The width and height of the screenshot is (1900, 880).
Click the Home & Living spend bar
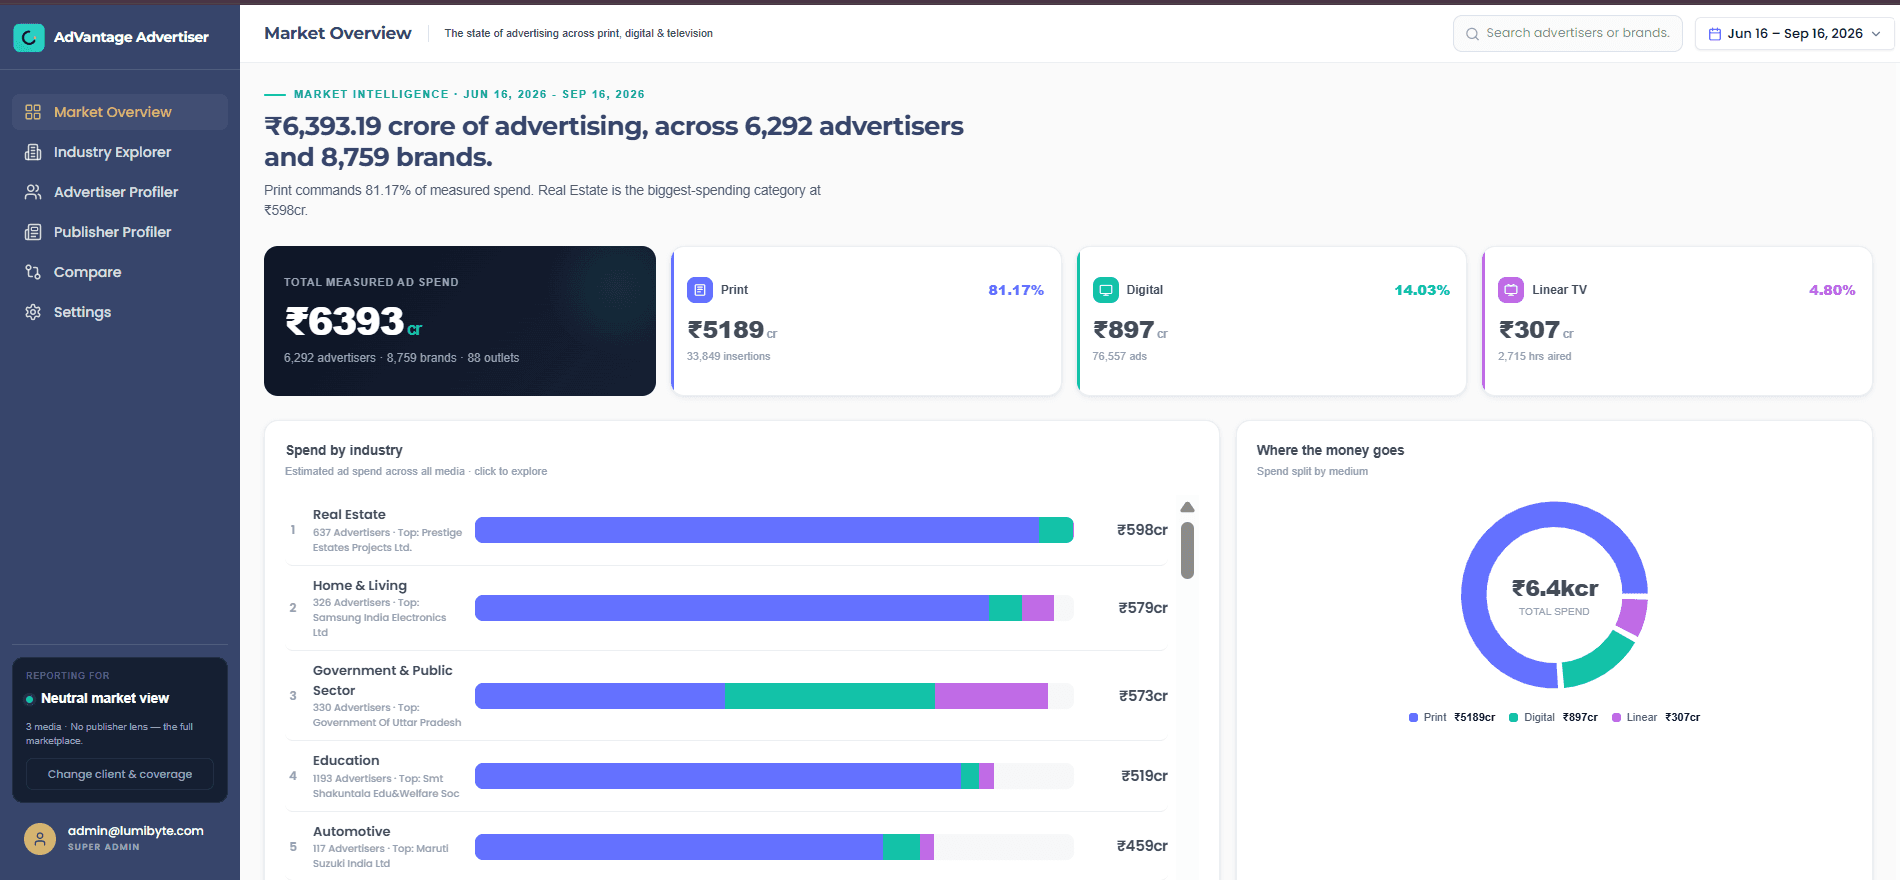click(774, 608)
